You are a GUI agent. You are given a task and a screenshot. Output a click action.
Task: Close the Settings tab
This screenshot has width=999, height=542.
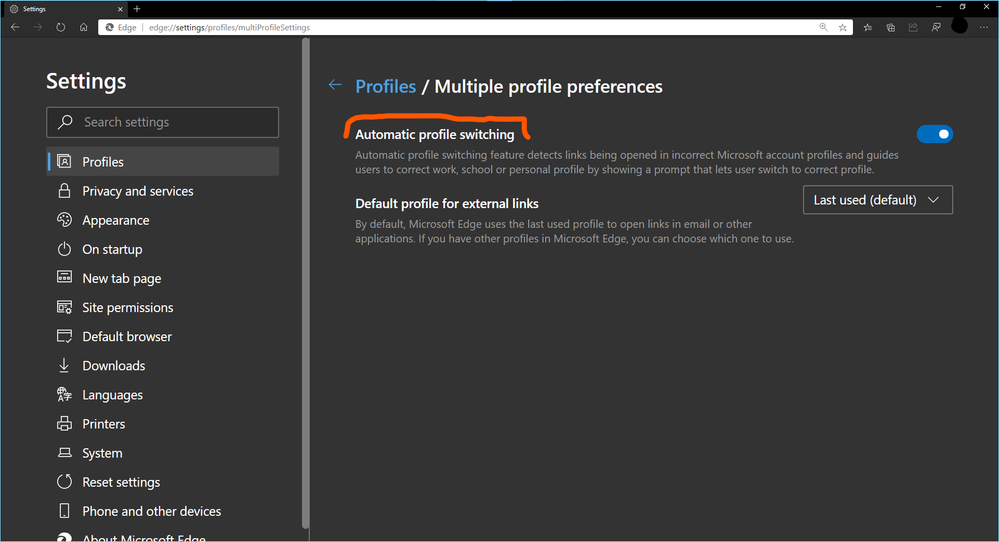pos(120,9)
